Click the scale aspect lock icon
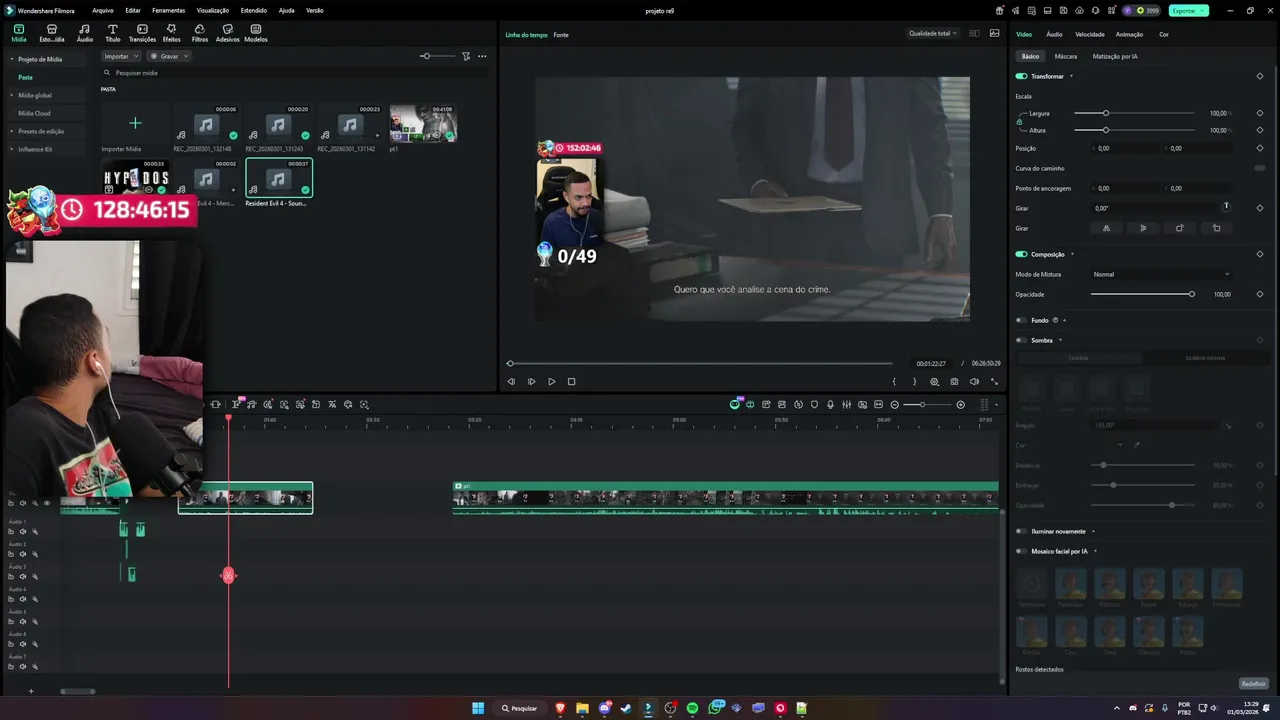1280x720 pixels. (1020, 122)
